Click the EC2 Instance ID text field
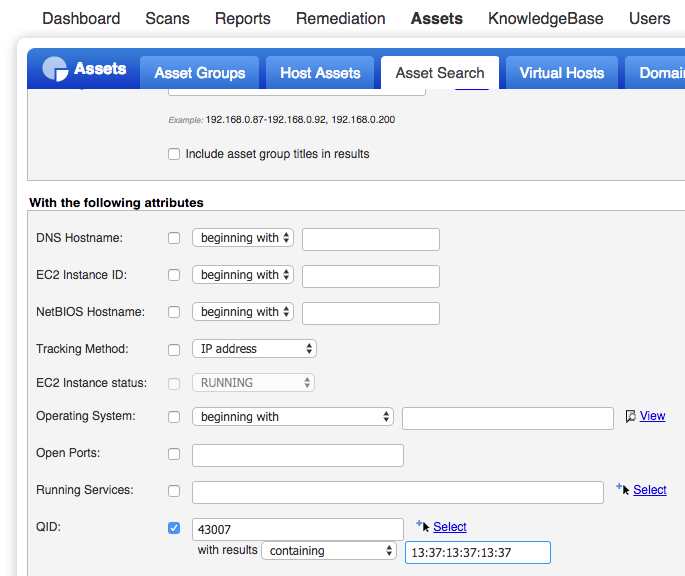This screenshot has width=685, height=576. point(370,276)
